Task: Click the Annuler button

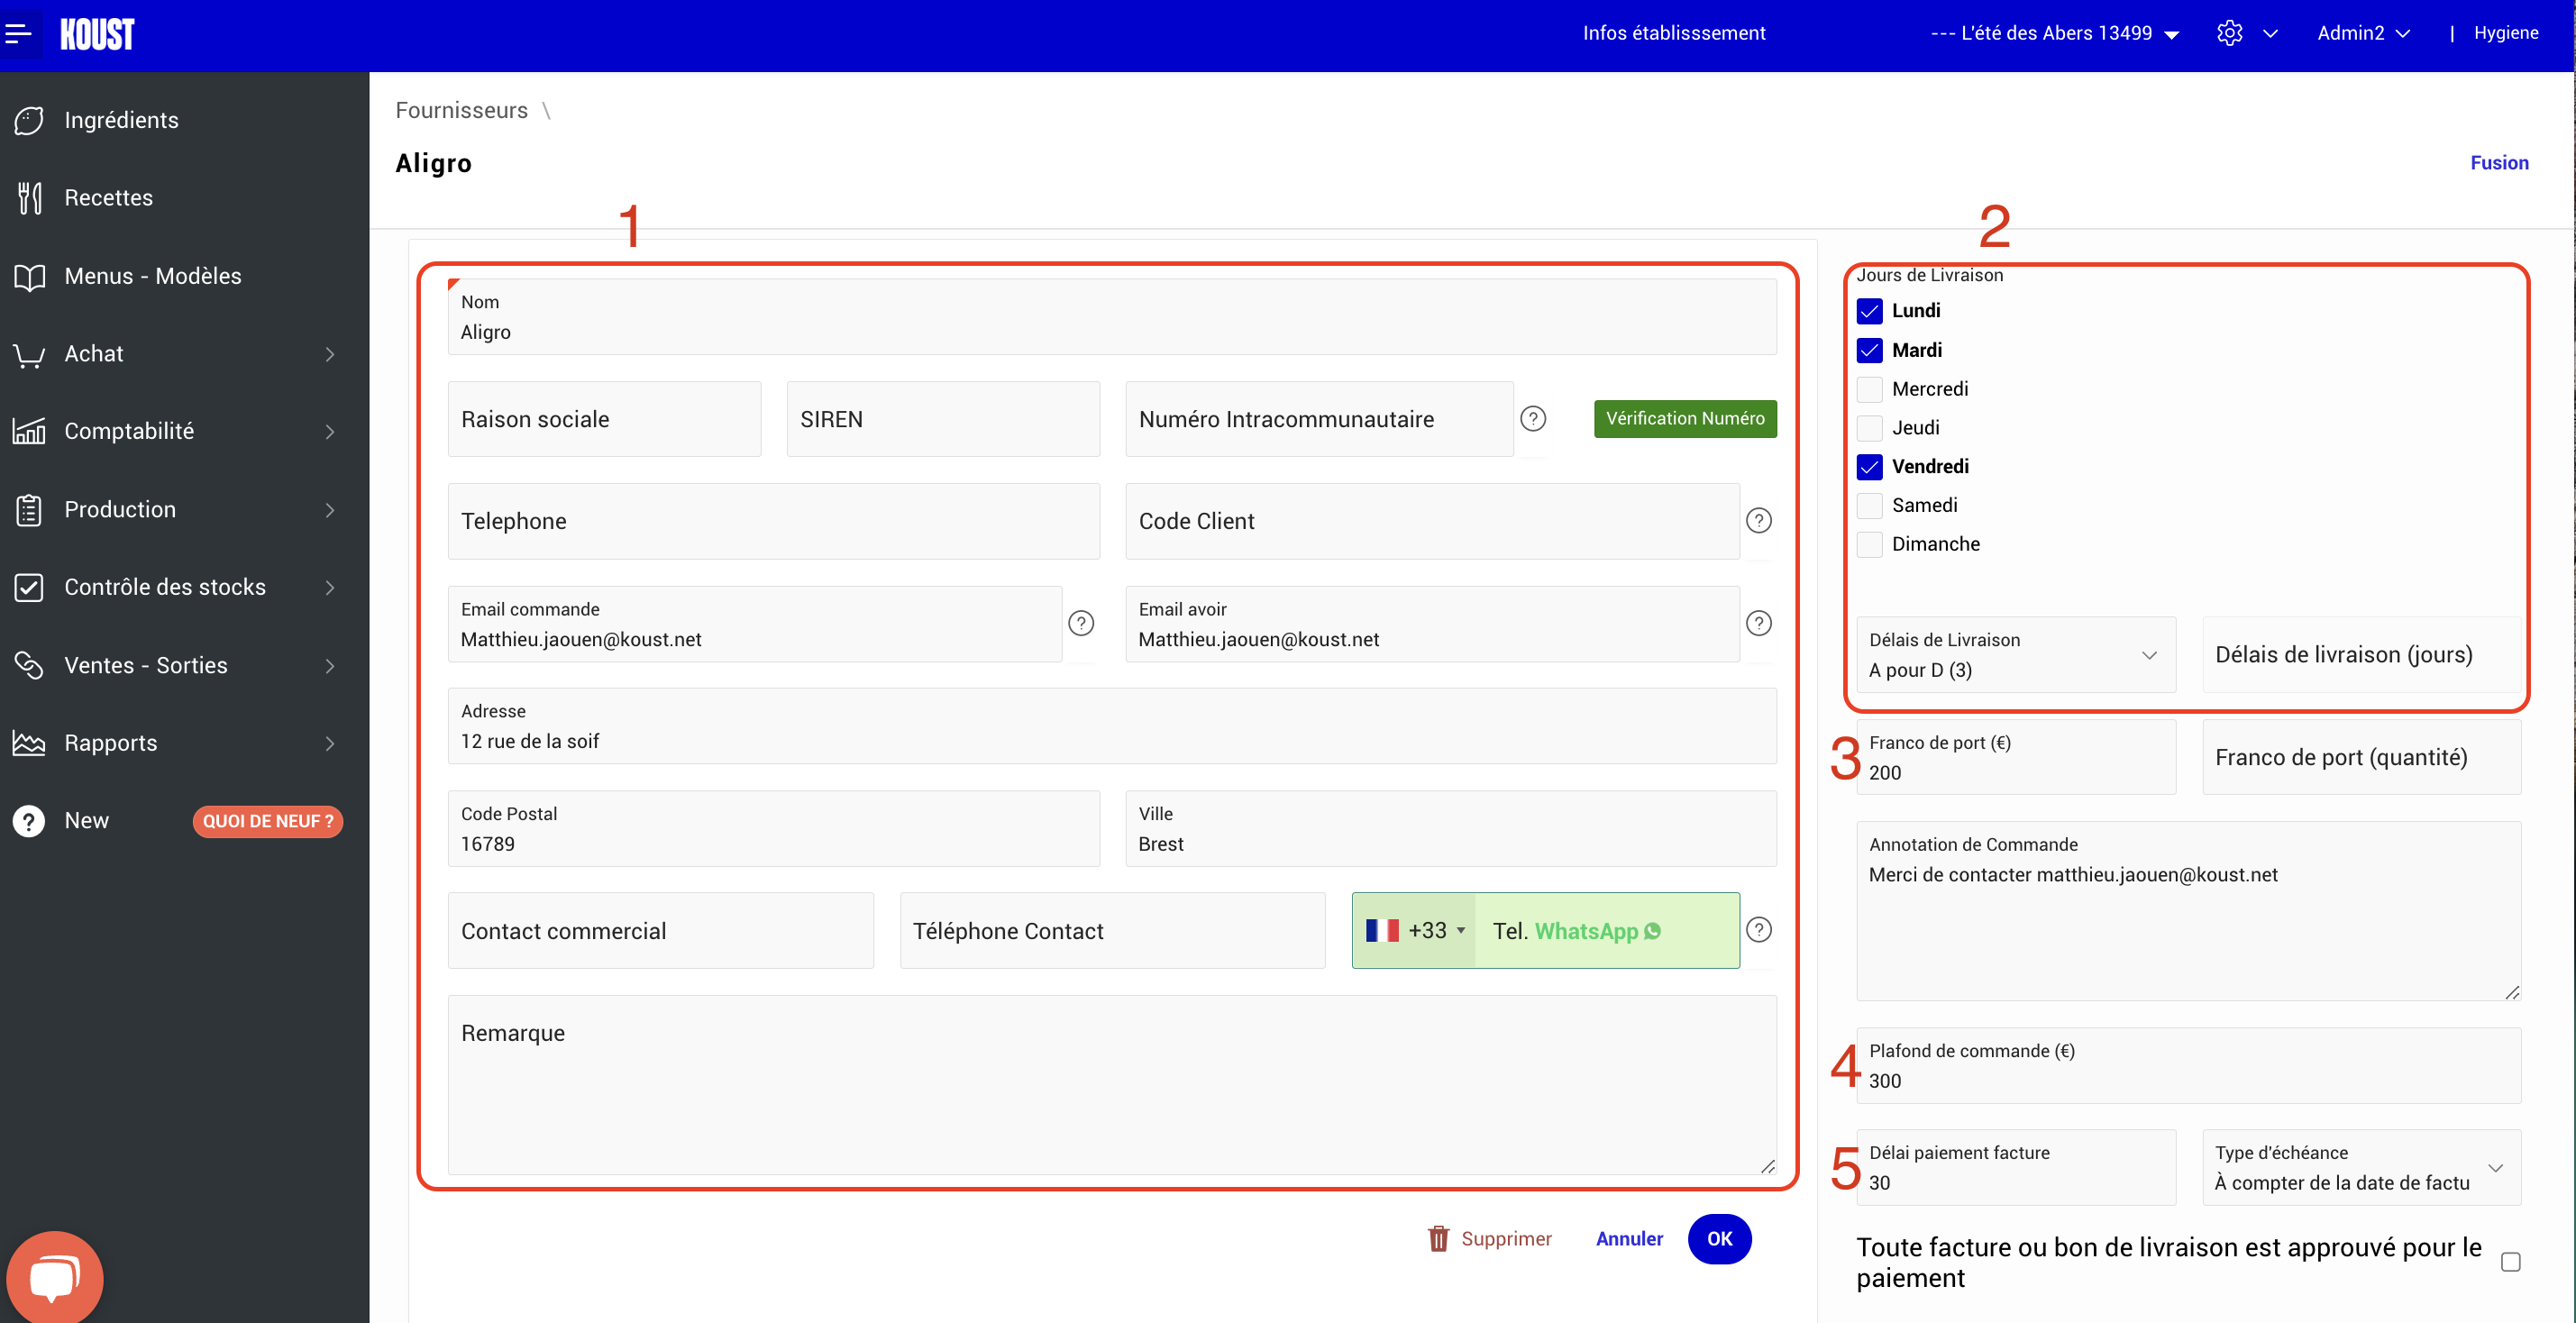Action: point(1629,1239)
